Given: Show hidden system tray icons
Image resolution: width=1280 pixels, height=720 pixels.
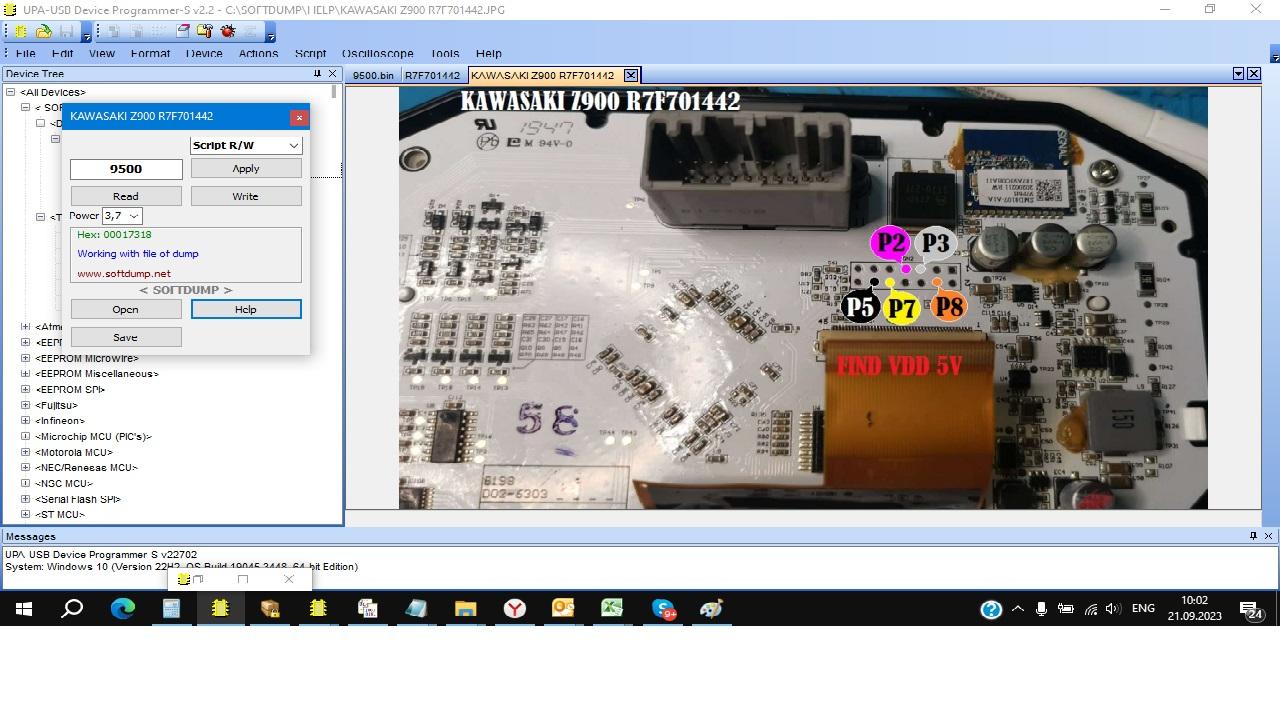Looking at the screenshot, I should [x=1017, y=609].
